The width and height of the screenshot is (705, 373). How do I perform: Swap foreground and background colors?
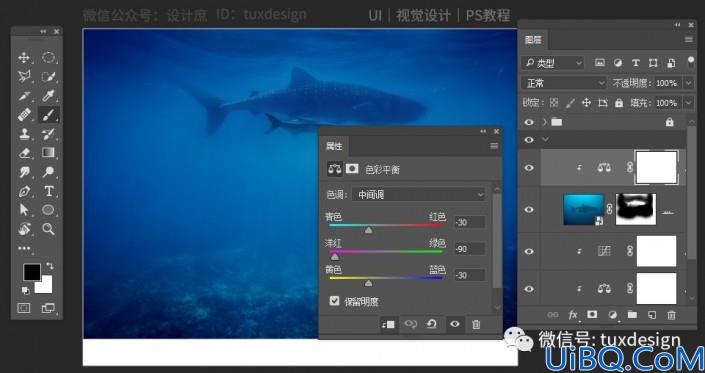(49, 266)
